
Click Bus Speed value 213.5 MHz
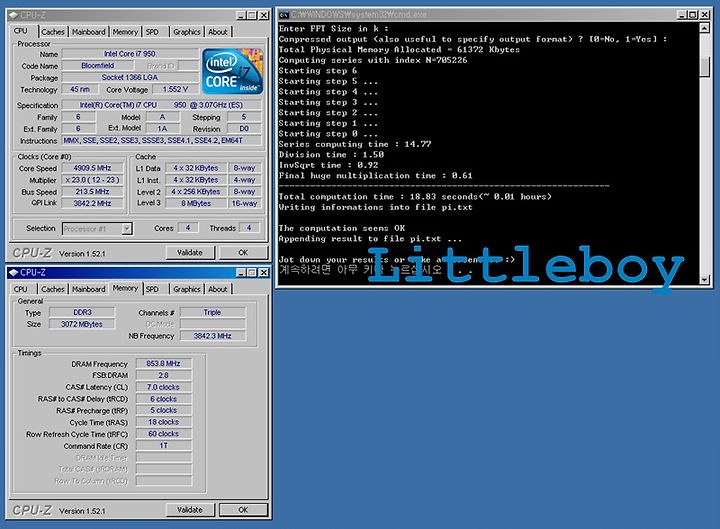[93, 191]
